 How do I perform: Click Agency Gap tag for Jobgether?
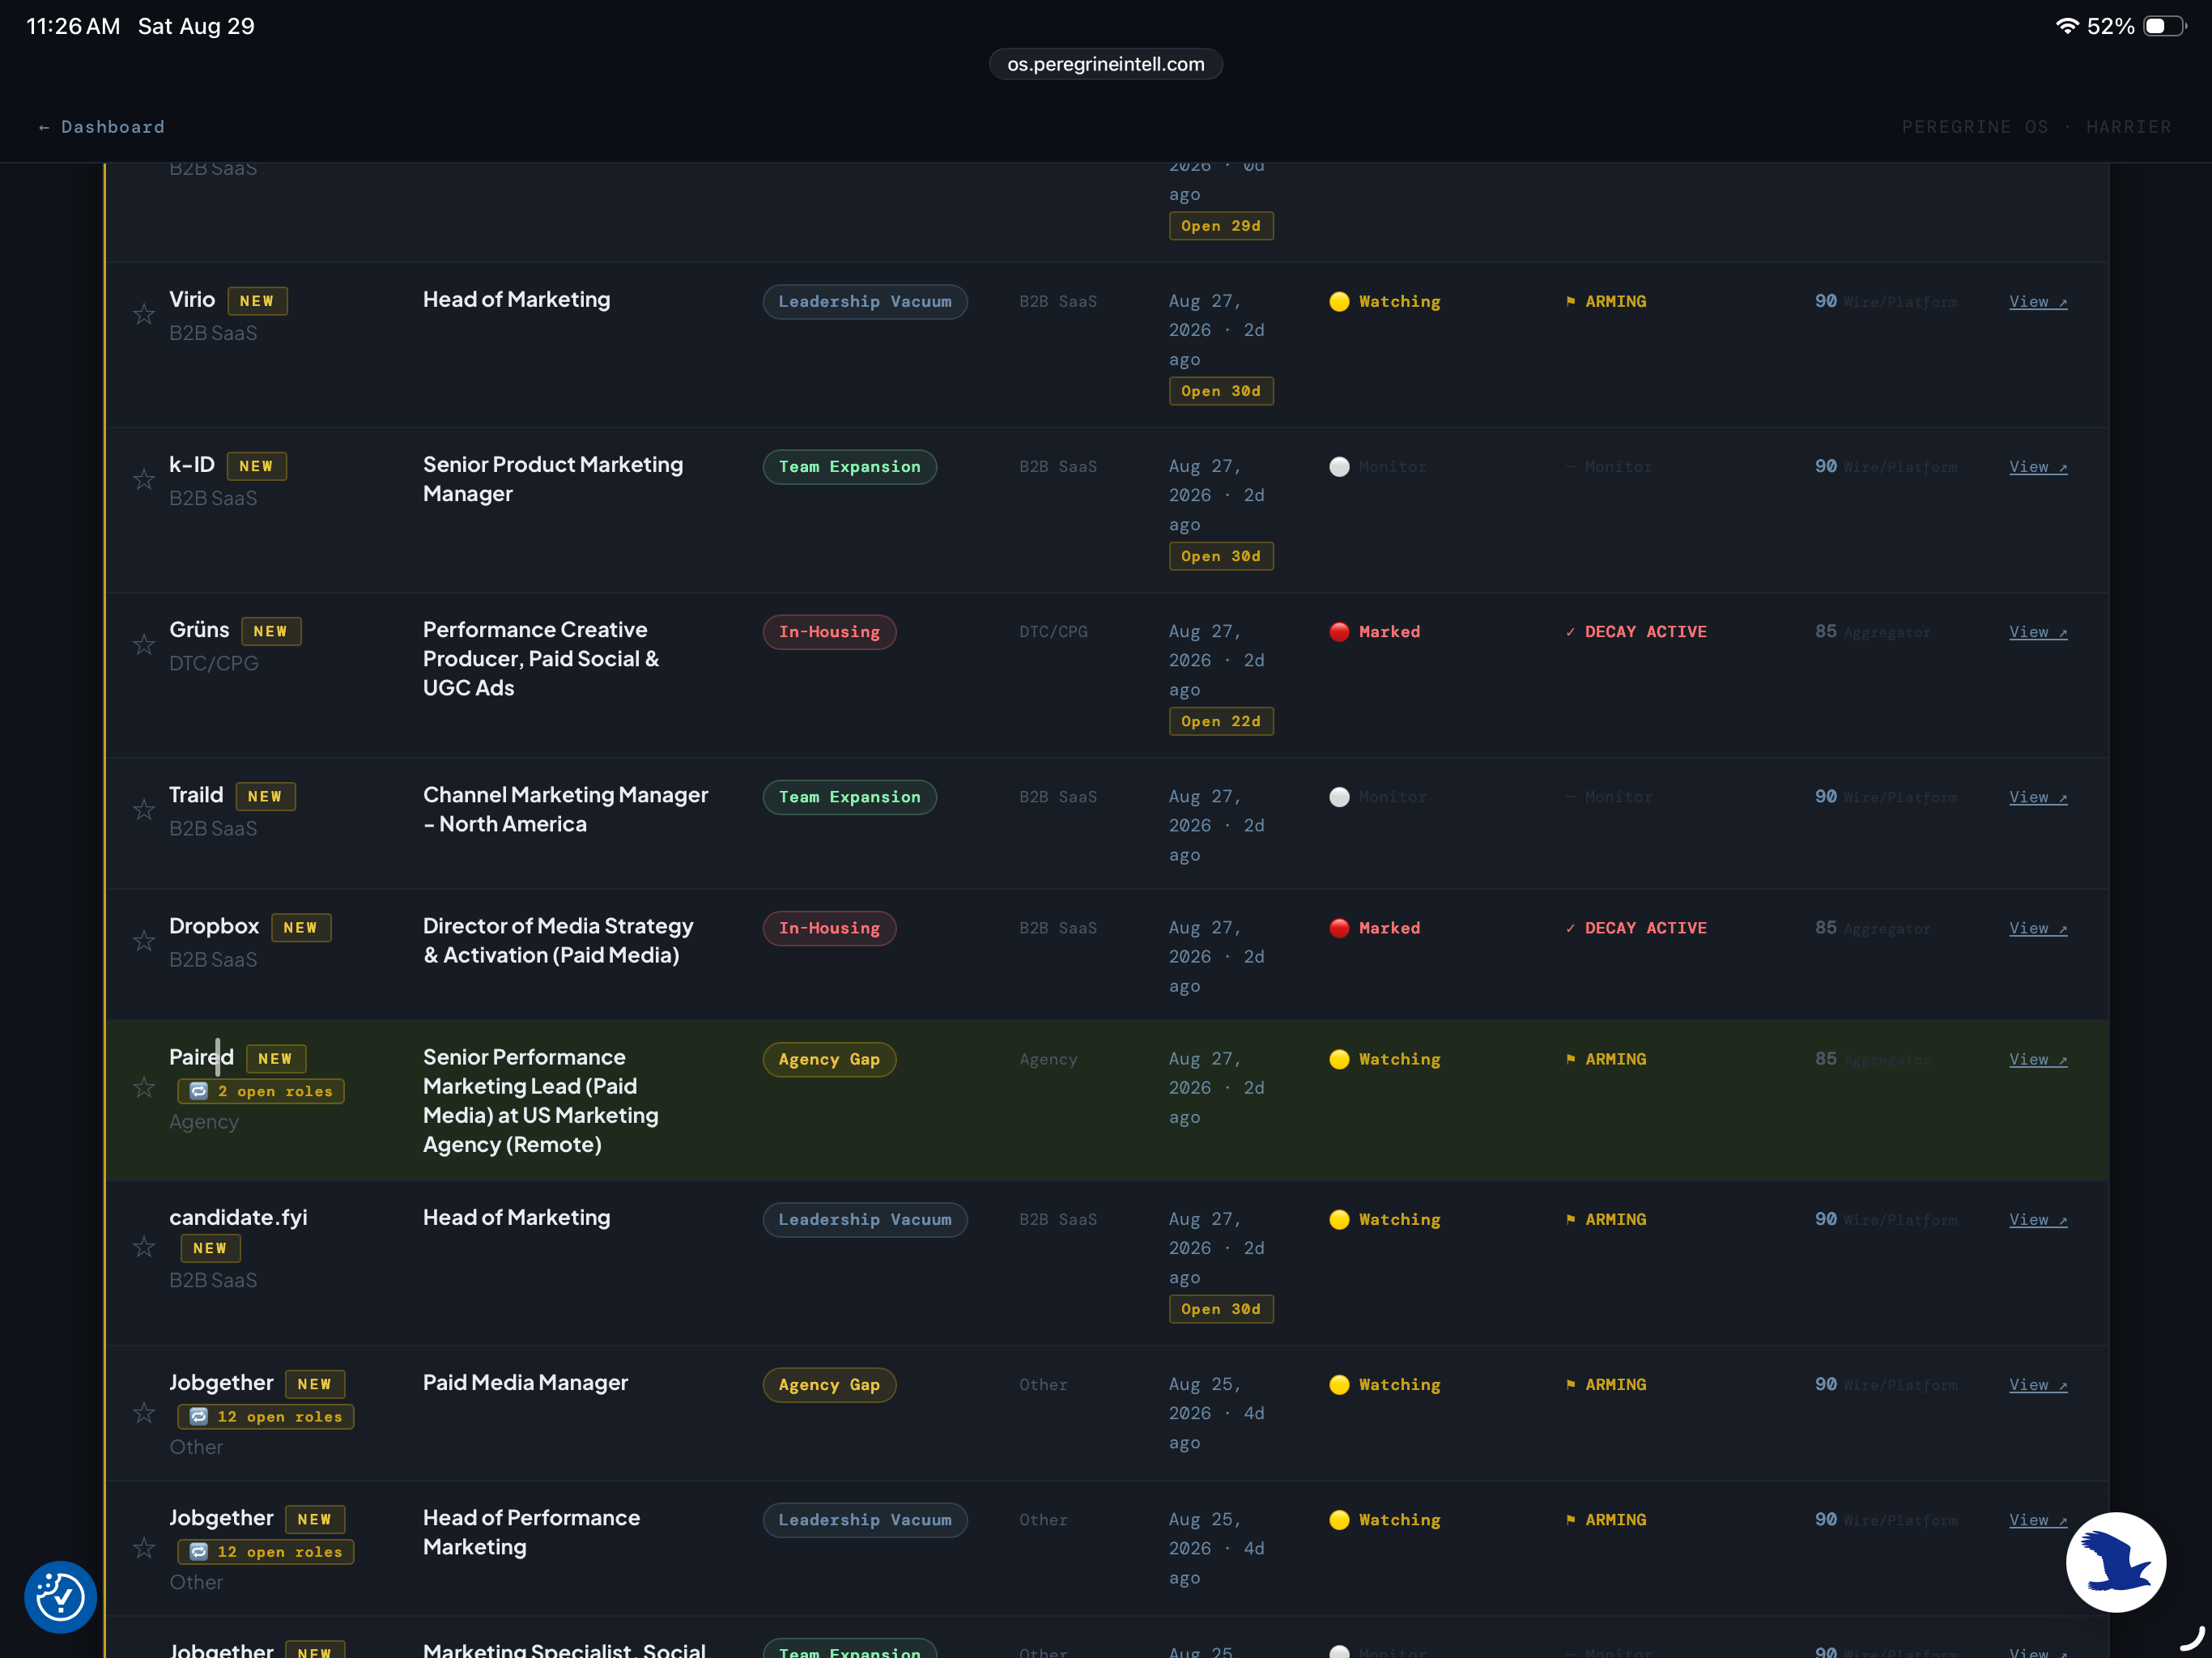pyautogui.click(x=829, y=1385)
